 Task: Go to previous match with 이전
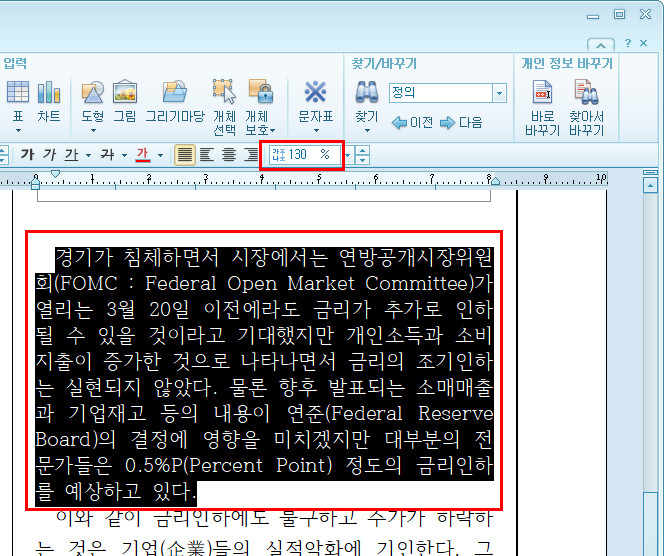pyautogui.click(x=412, y=123)
